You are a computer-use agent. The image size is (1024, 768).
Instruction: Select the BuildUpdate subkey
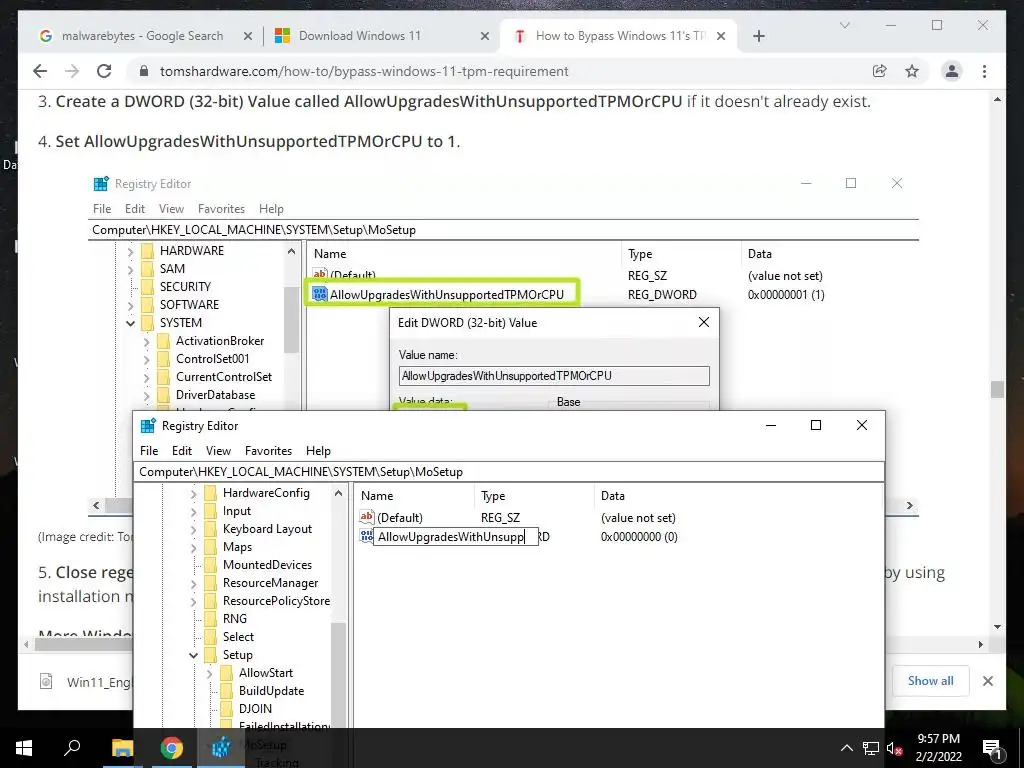click(271, 690)
